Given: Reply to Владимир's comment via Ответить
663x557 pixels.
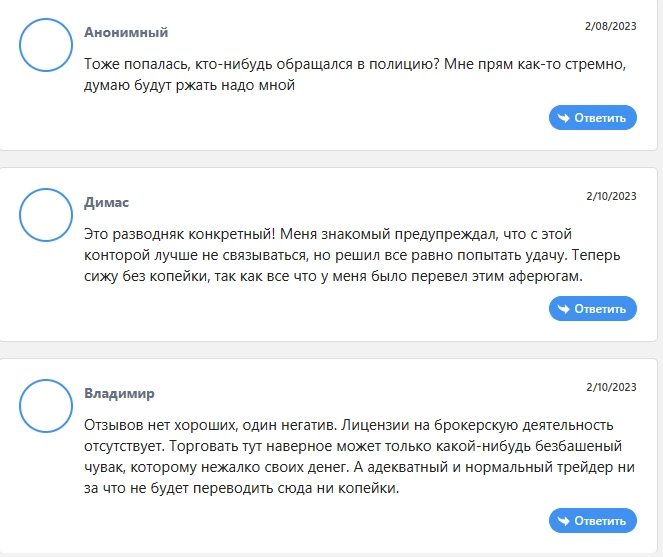Looking at the screenshot, I should 593,521.
